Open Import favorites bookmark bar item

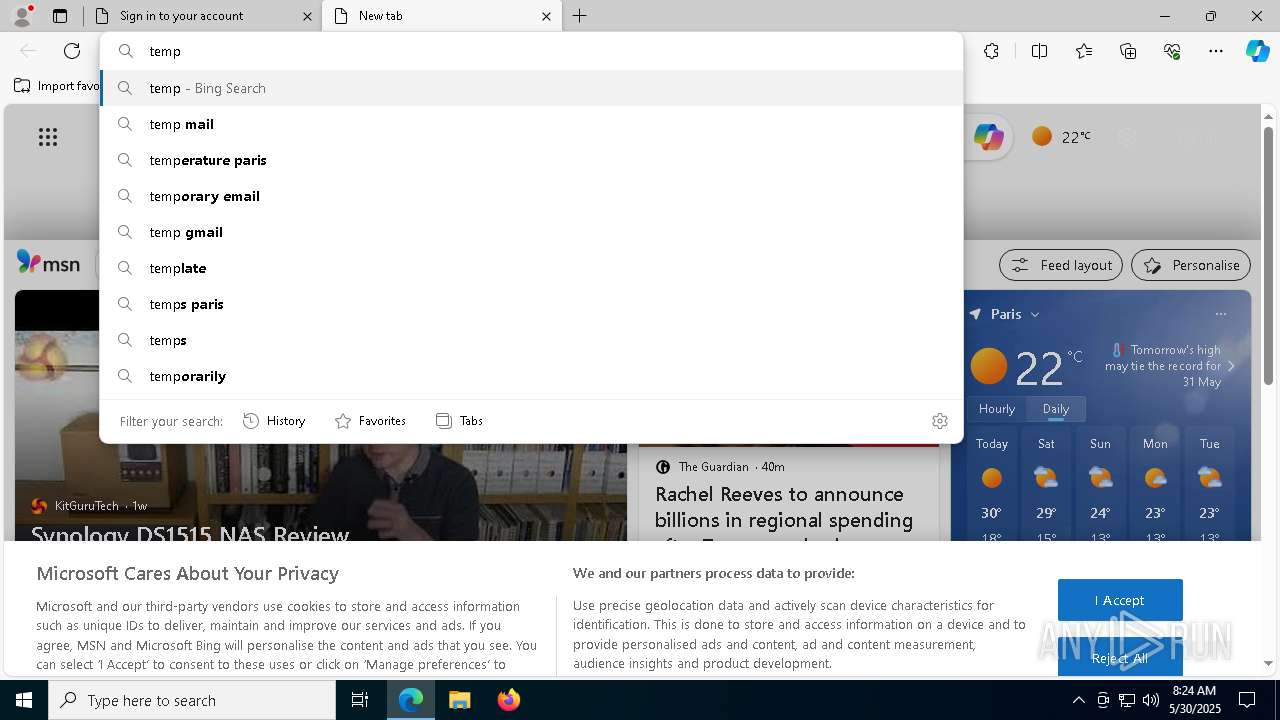click(56, 86)
